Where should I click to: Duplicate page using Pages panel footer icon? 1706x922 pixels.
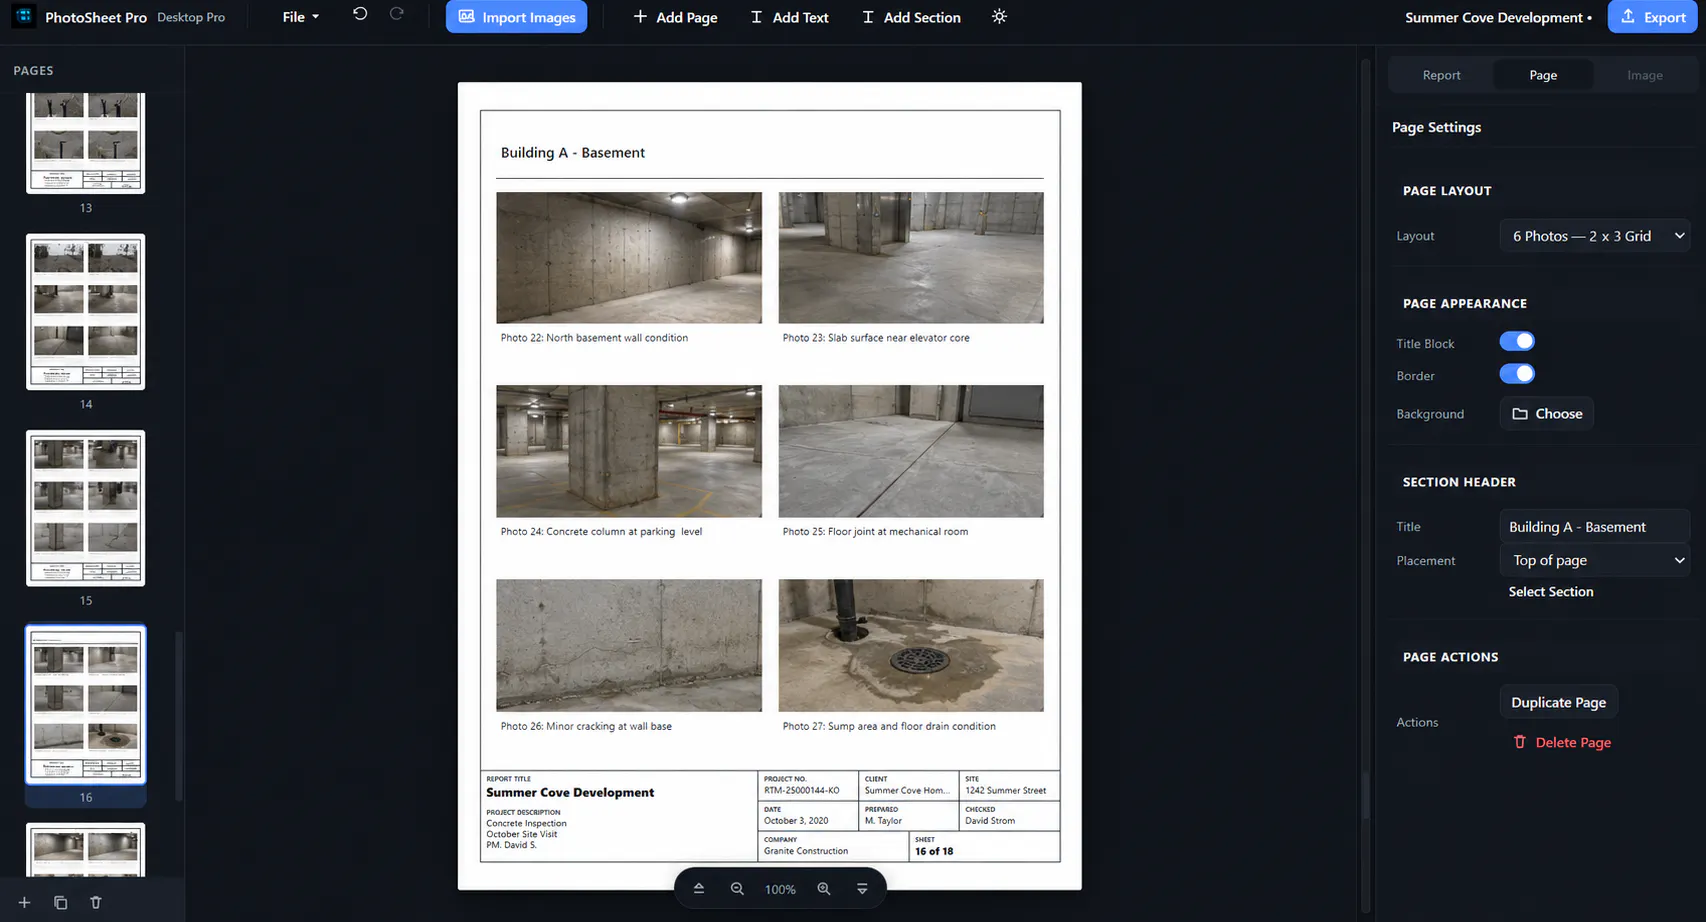60,902
